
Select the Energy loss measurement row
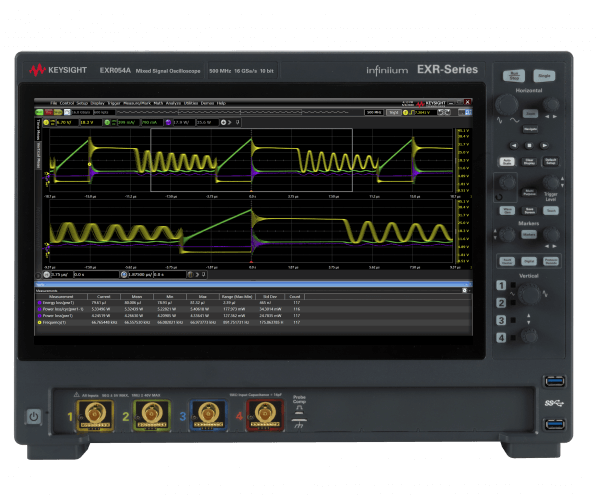(253, 303)
